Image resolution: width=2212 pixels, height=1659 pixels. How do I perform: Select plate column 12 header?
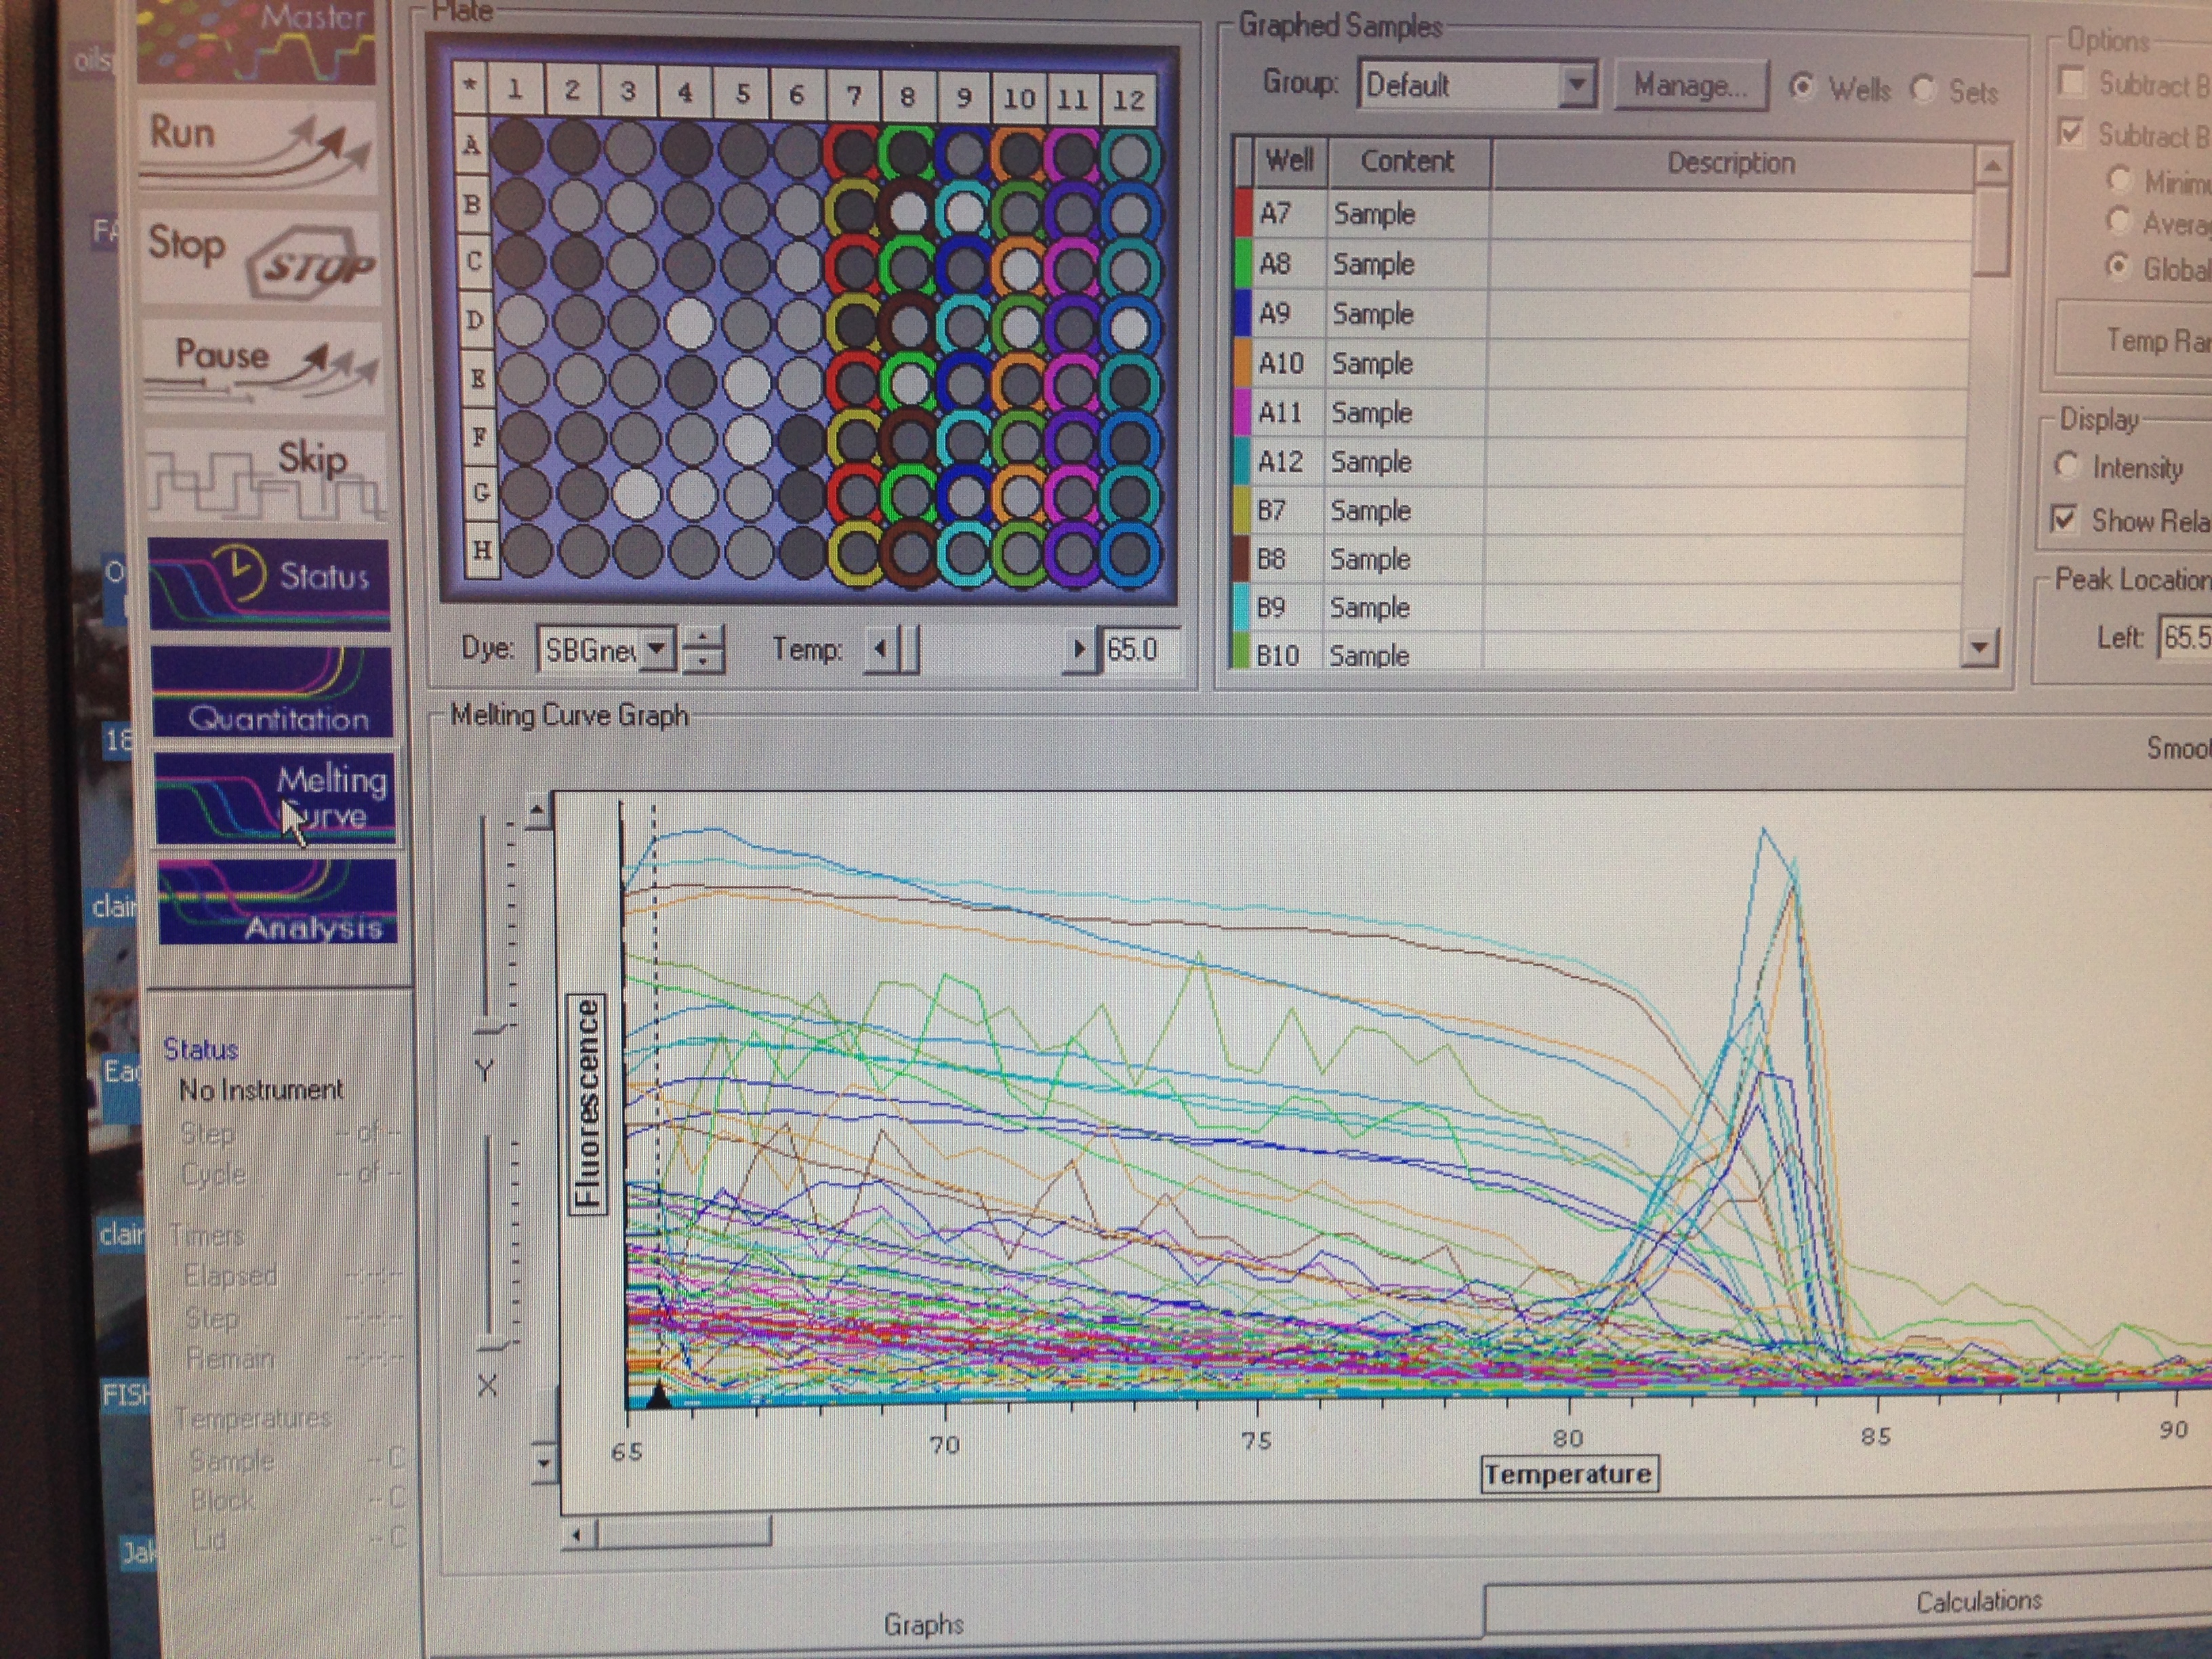click(x=1129, y=99)
